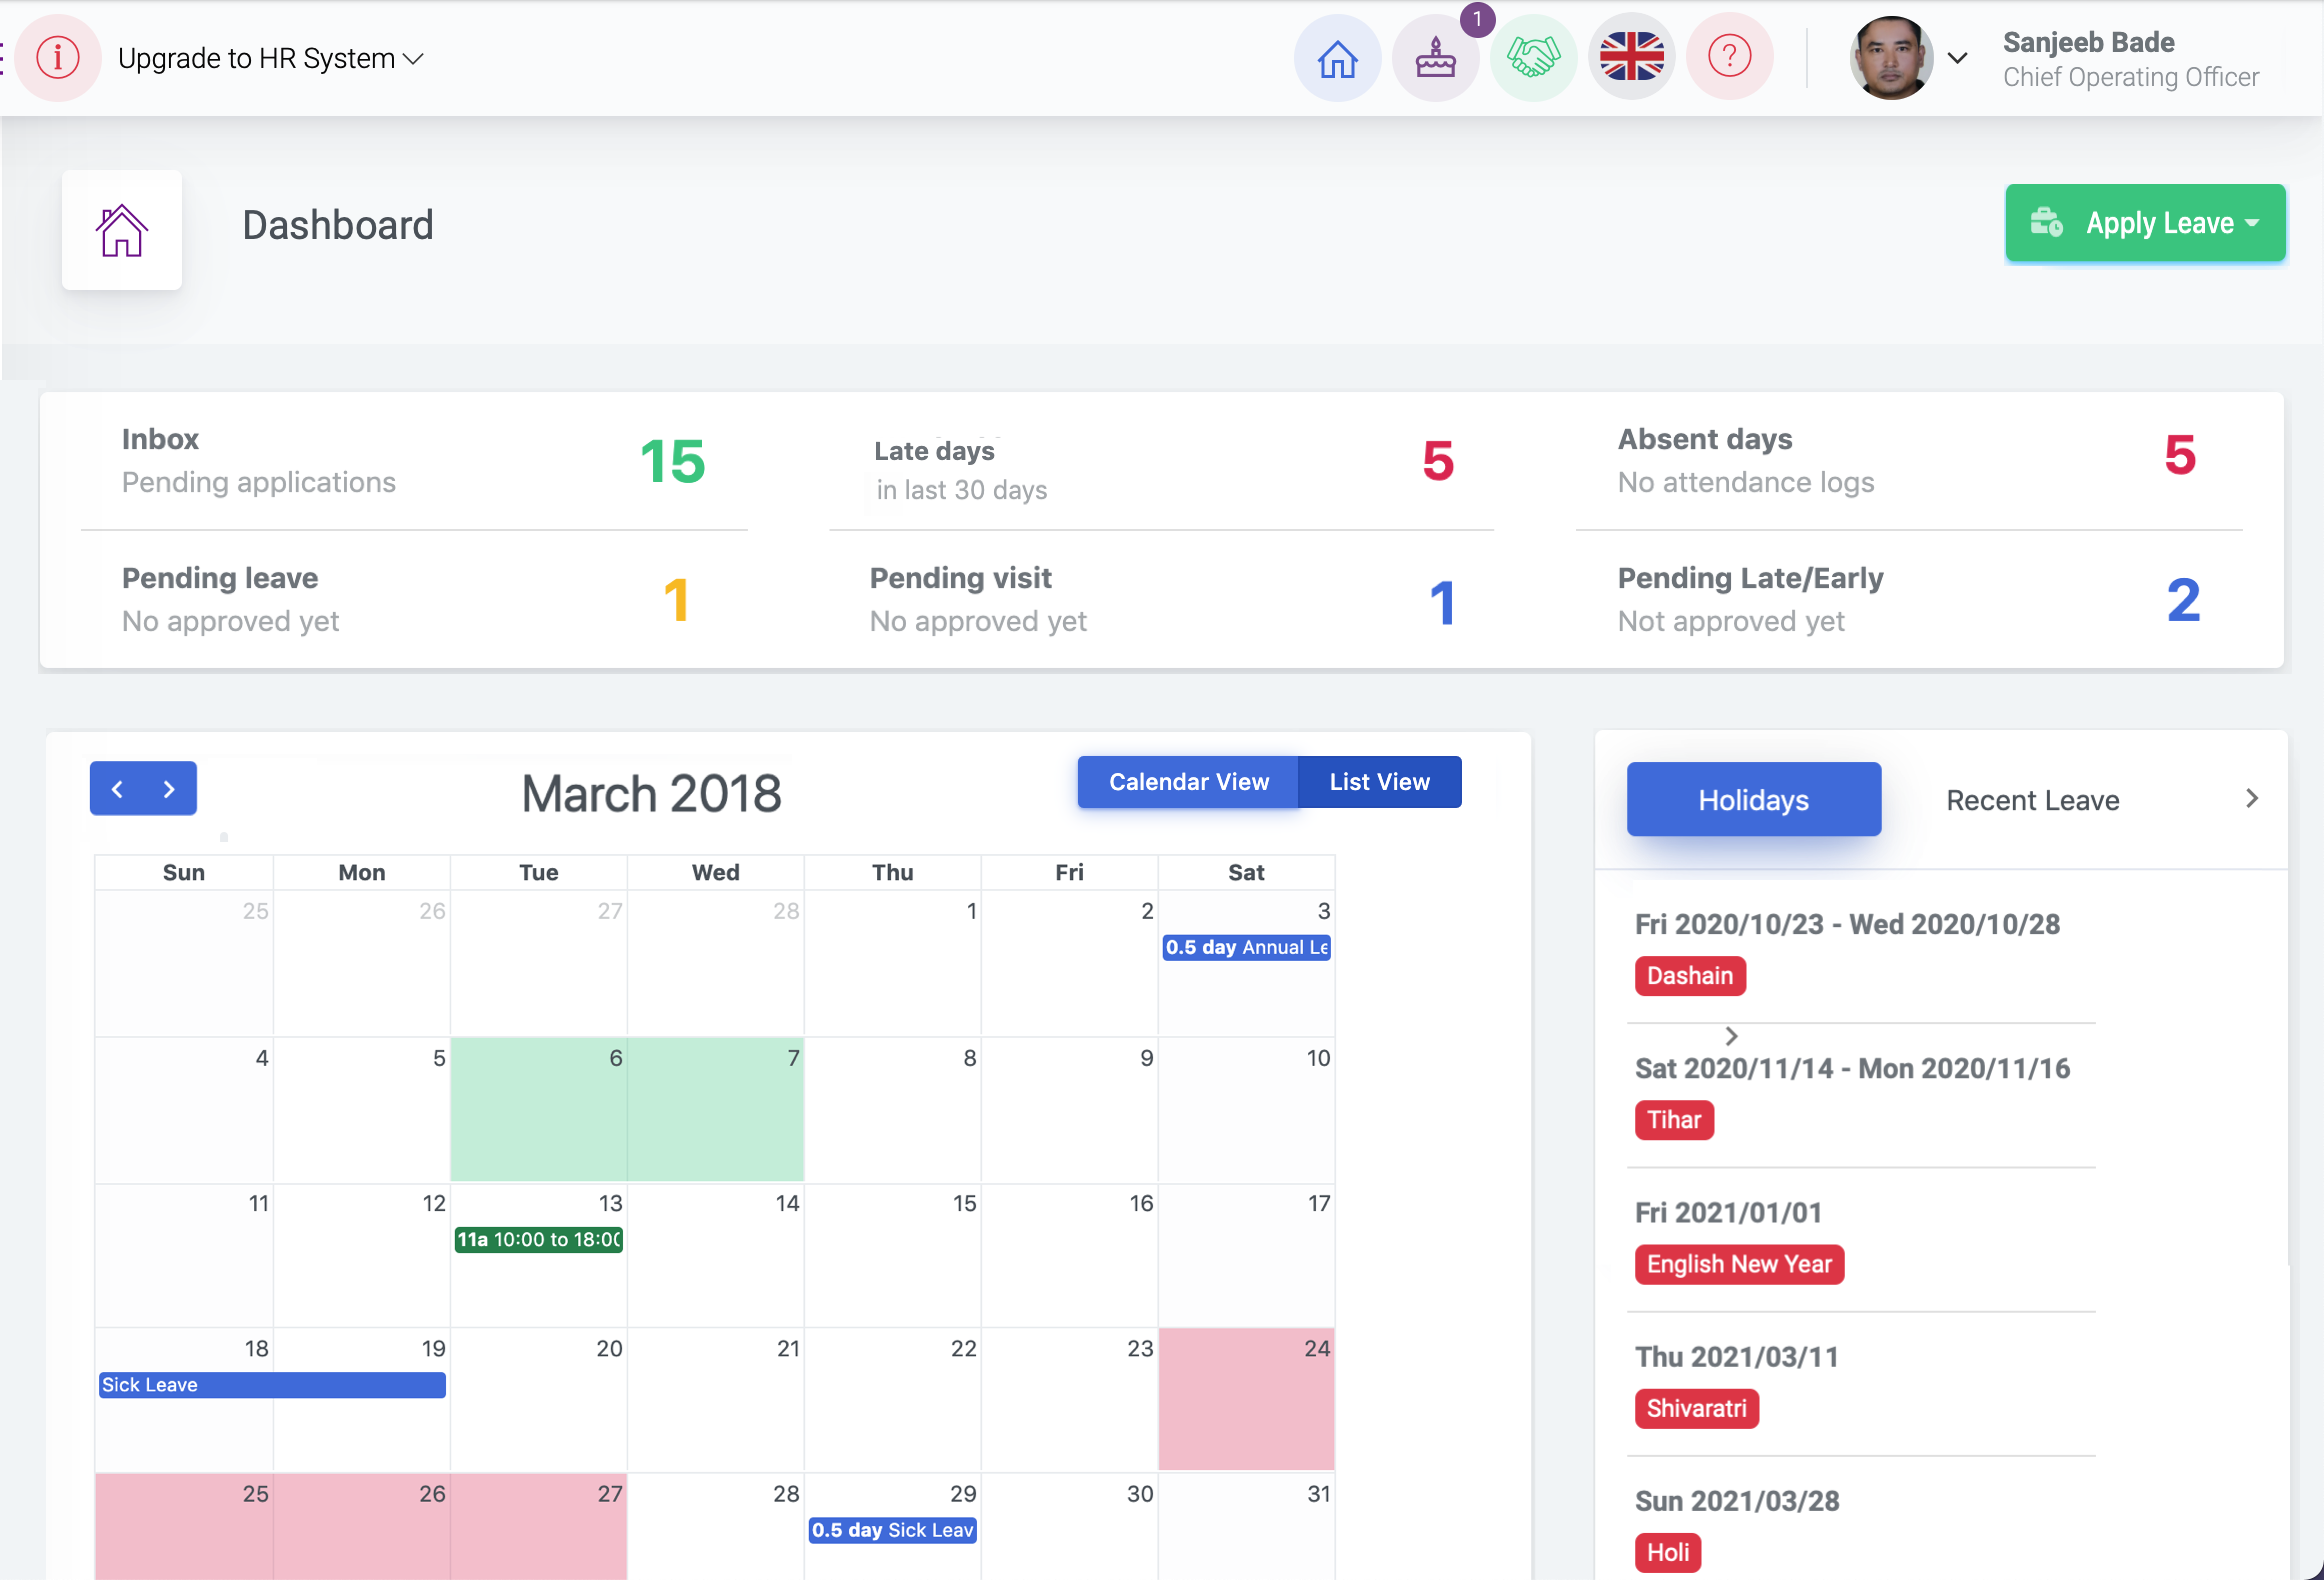This screenshot has height=1580, width=2324.
Task: Click the Inbox pending applications count
Action: 670,462
